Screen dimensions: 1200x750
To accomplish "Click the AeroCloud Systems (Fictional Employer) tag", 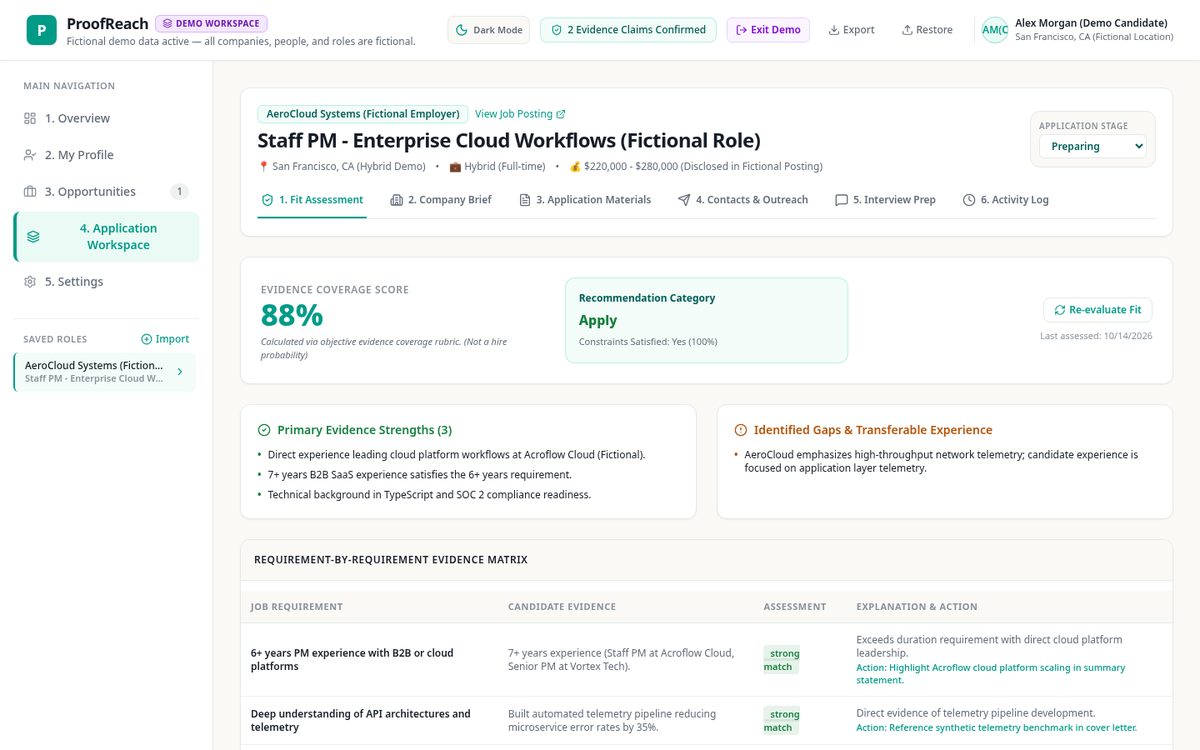I will pyautogui.click(x=363, y=114).
